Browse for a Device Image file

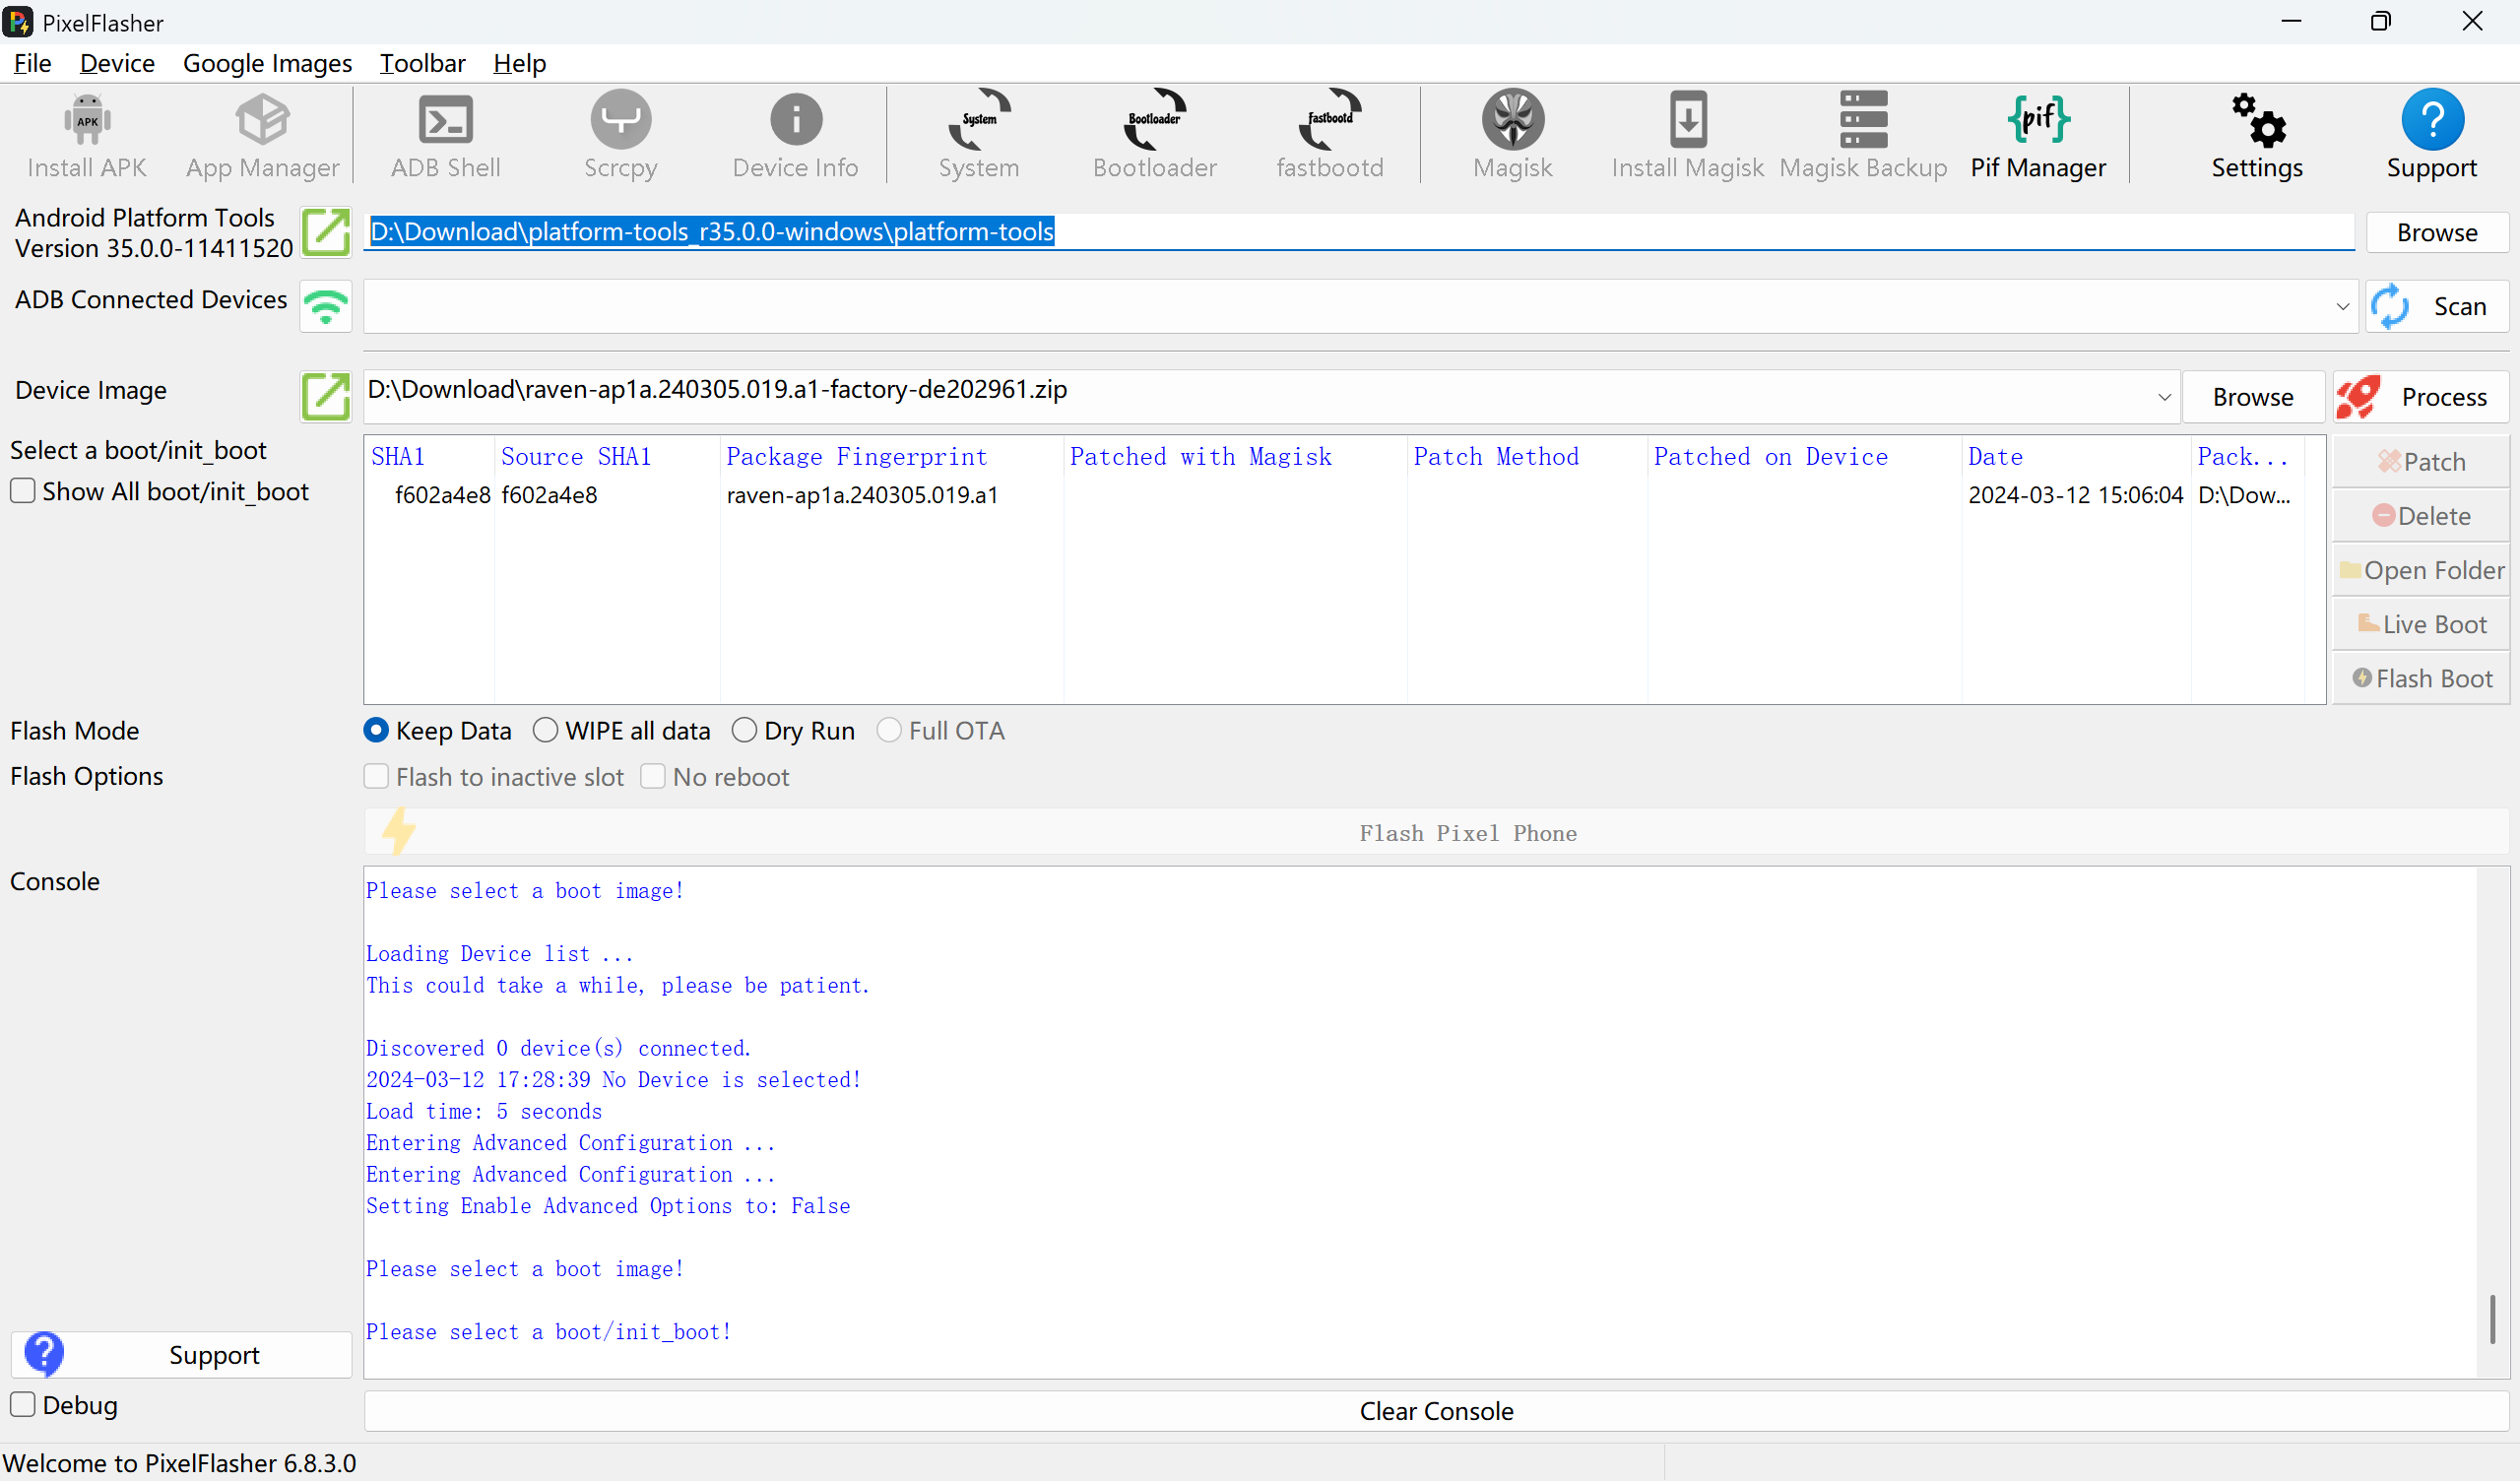pyautogui.click(x=2252, y=397)
